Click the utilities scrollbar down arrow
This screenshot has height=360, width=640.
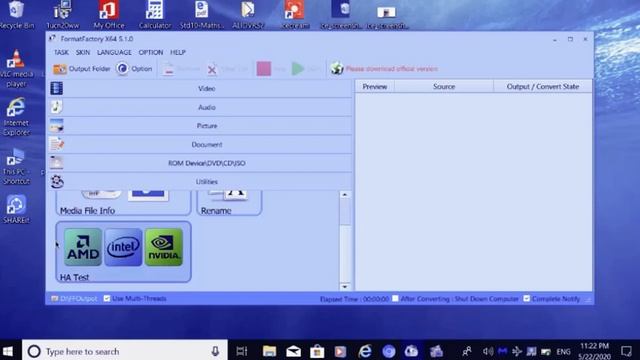[345, 287]
